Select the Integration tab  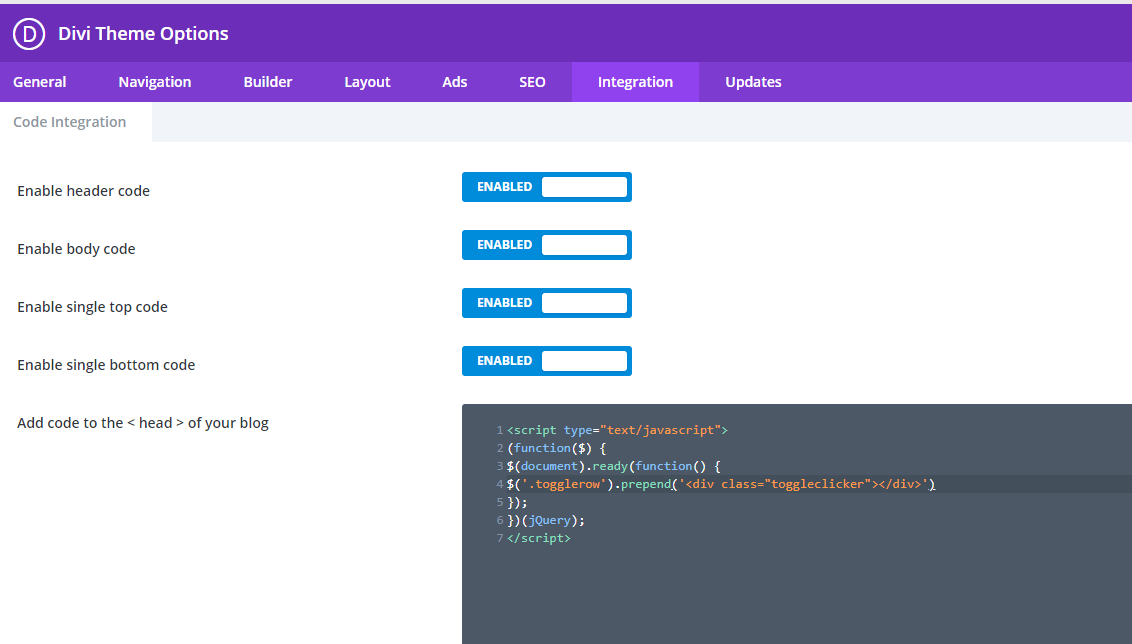(x=635, y=82)
